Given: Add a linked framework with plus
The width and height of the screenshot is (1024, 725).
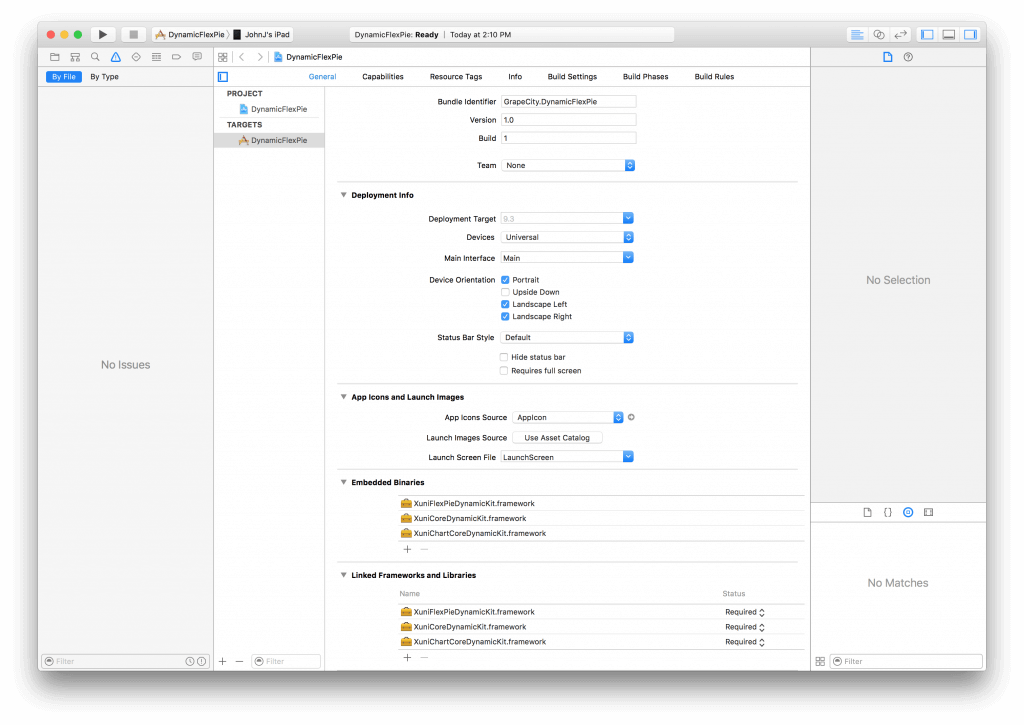Looking at the screenshot, I should 408,658.
